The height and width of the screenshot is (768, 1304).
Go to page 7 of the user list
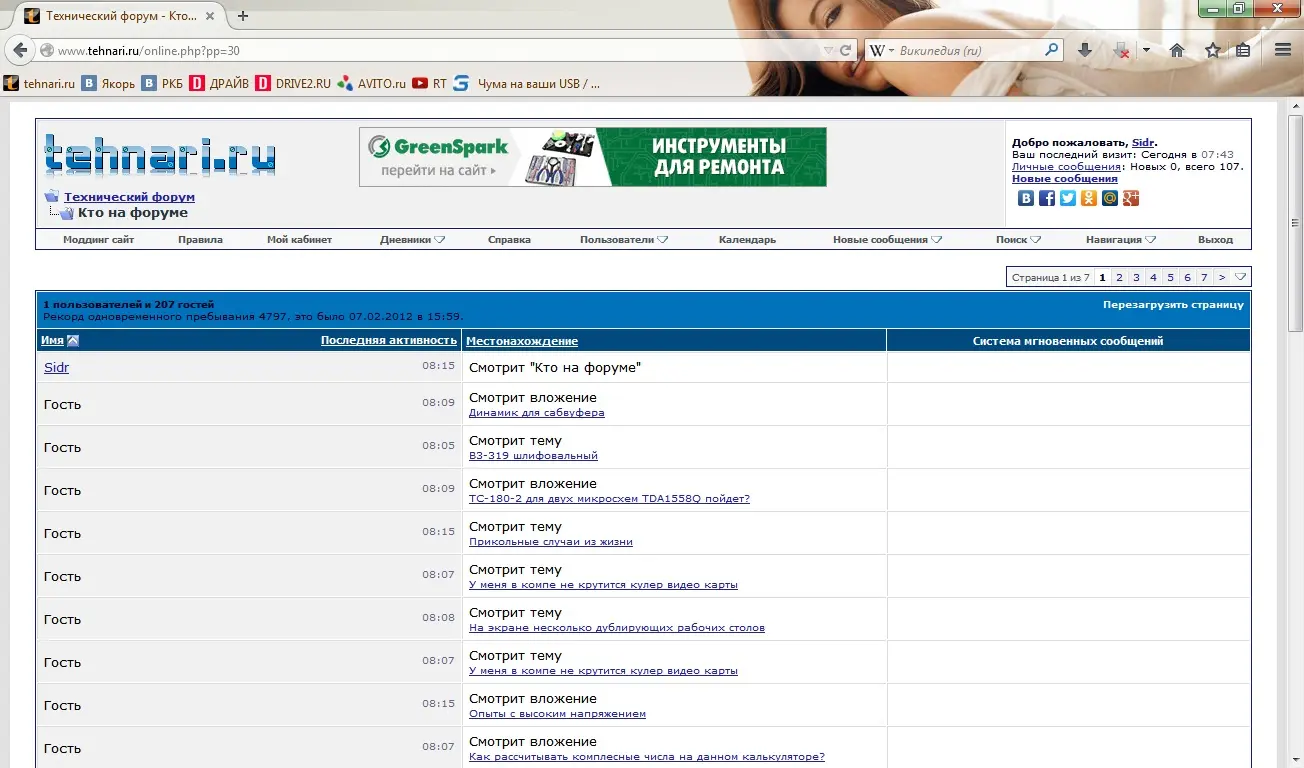tap(1204, 277)
